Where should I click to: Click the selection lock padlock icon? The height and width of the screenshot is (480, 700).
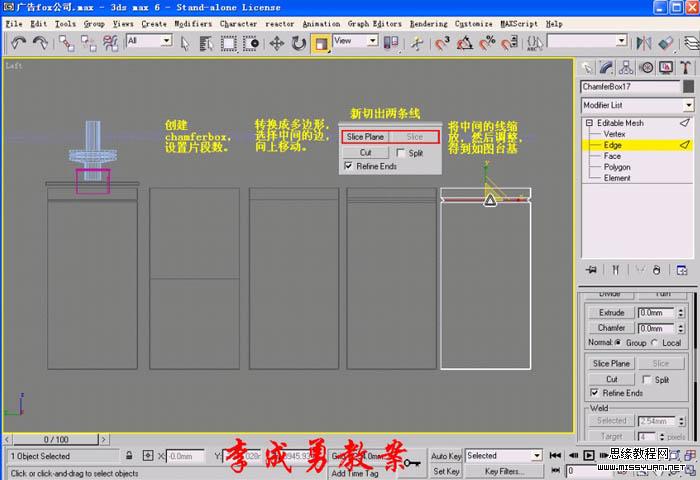pyautogui.click(x=131, y=456)
